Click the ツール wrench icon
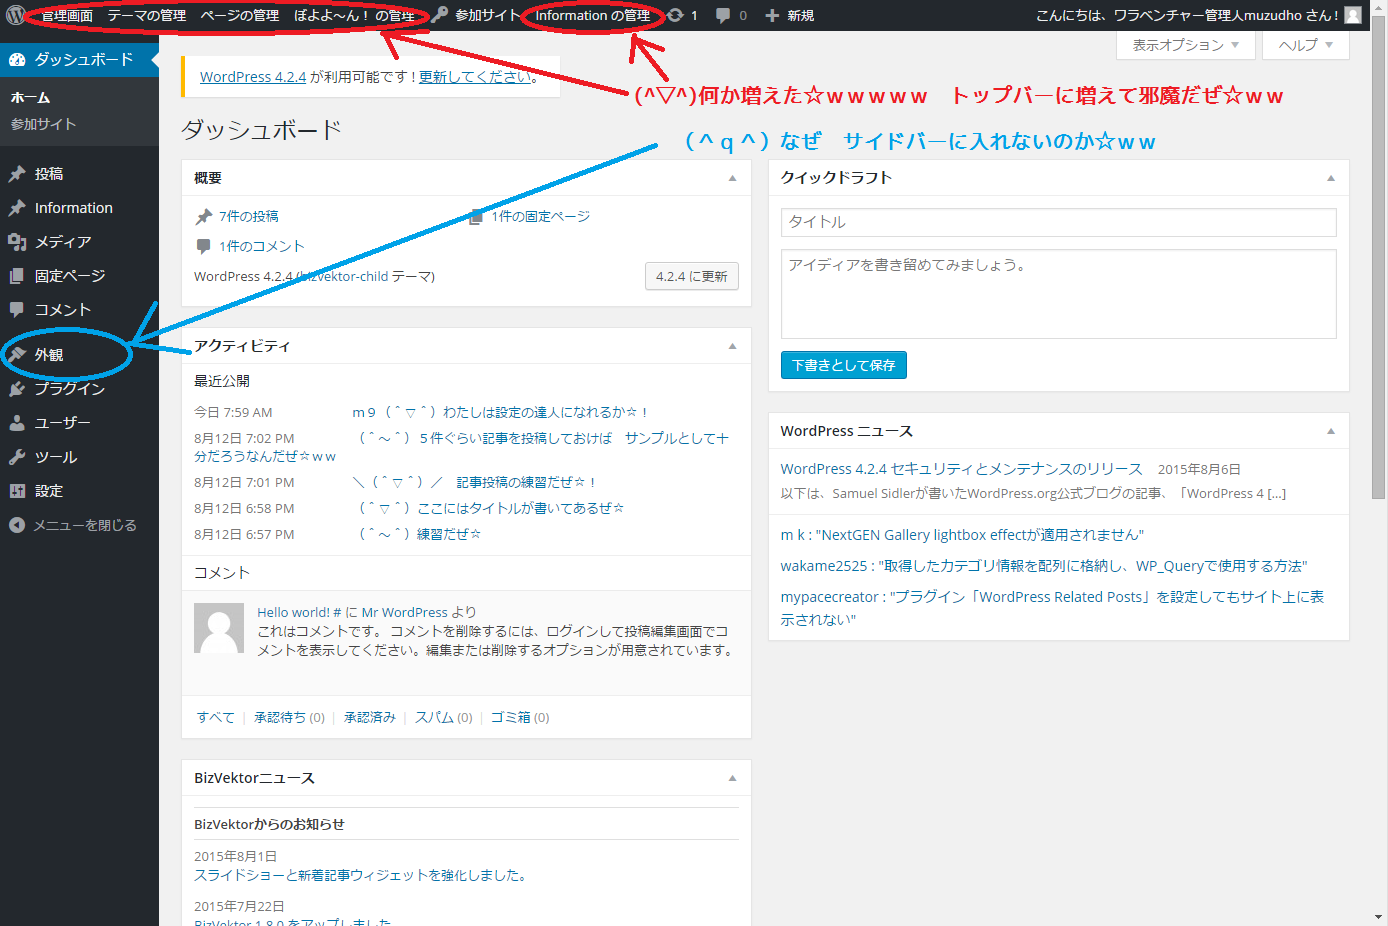Screen dimensions: 1388x926 pyautogui.click(x=17, y=457)
